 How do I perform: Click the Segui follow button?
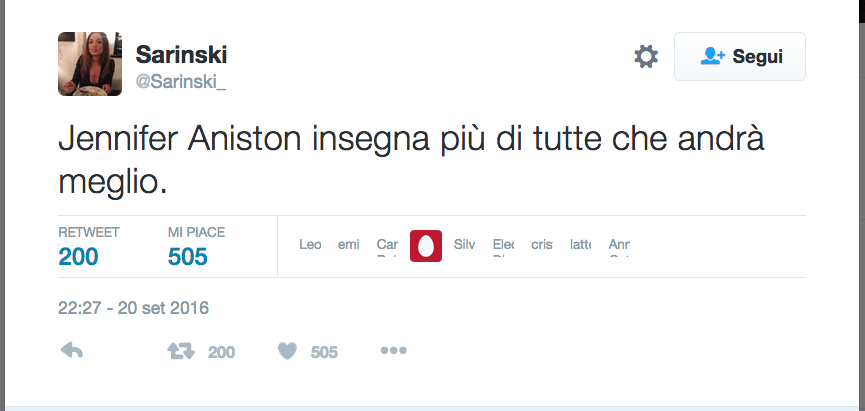tap(739, 57)
